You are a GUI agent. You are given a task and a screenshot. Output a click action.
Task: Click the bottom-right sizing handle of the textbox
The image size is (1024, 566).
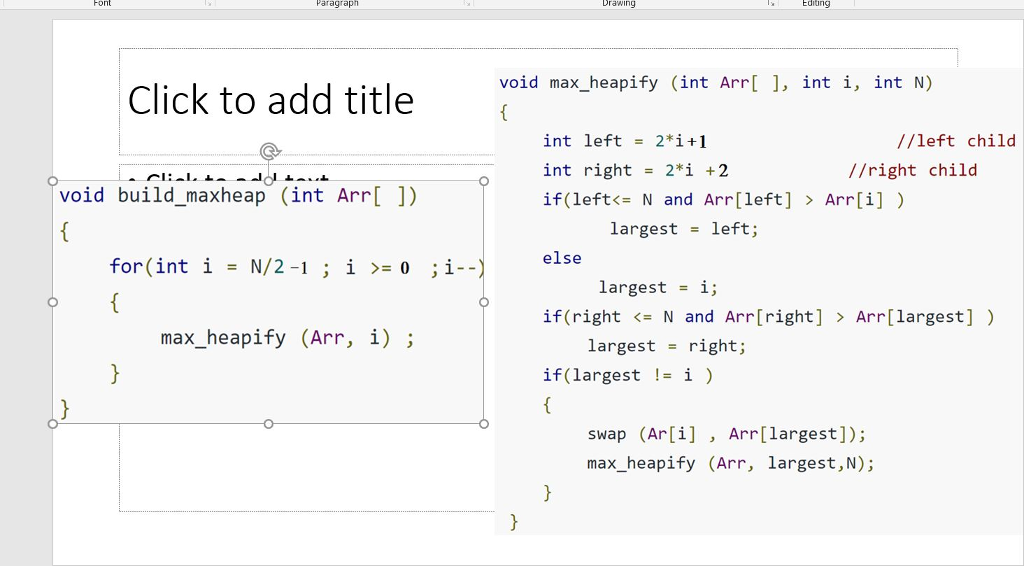point(484,424)
